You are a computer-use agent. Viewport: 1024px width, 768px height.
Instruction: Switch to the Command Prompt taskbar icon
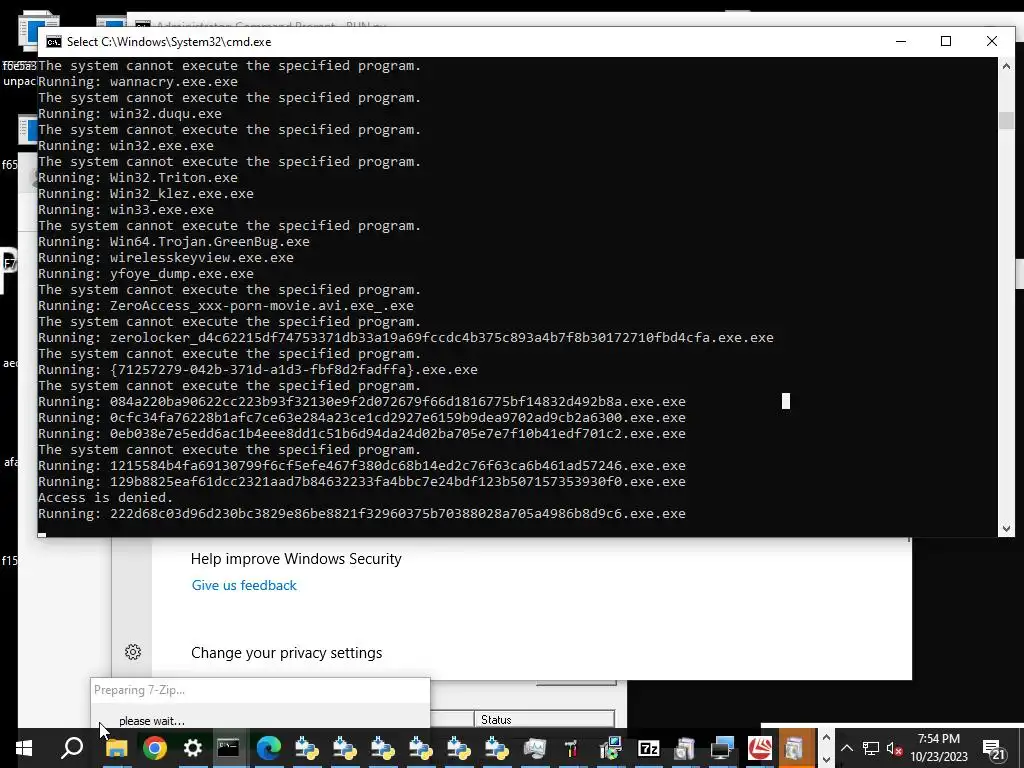click(229, 748)
